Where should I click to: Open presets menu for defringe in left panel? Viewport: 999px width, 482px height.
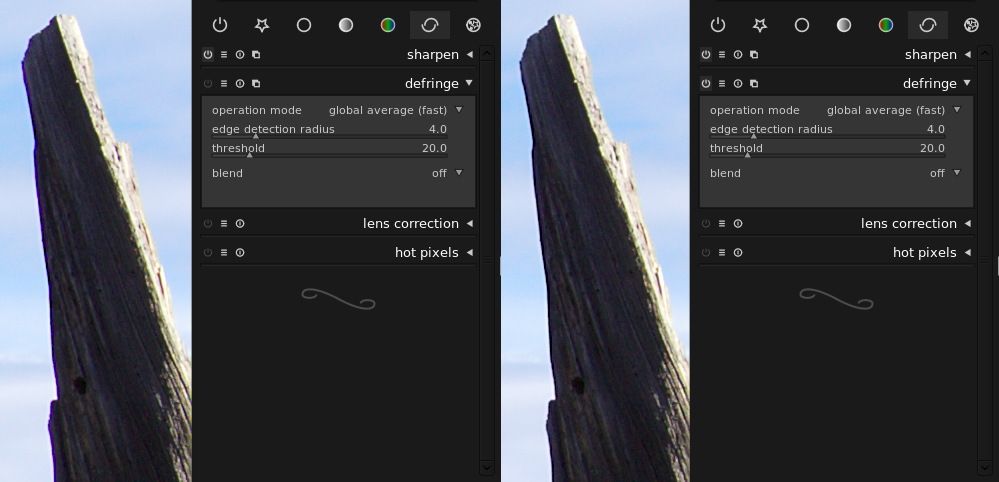pyautogui.click(x=224, y=84)
